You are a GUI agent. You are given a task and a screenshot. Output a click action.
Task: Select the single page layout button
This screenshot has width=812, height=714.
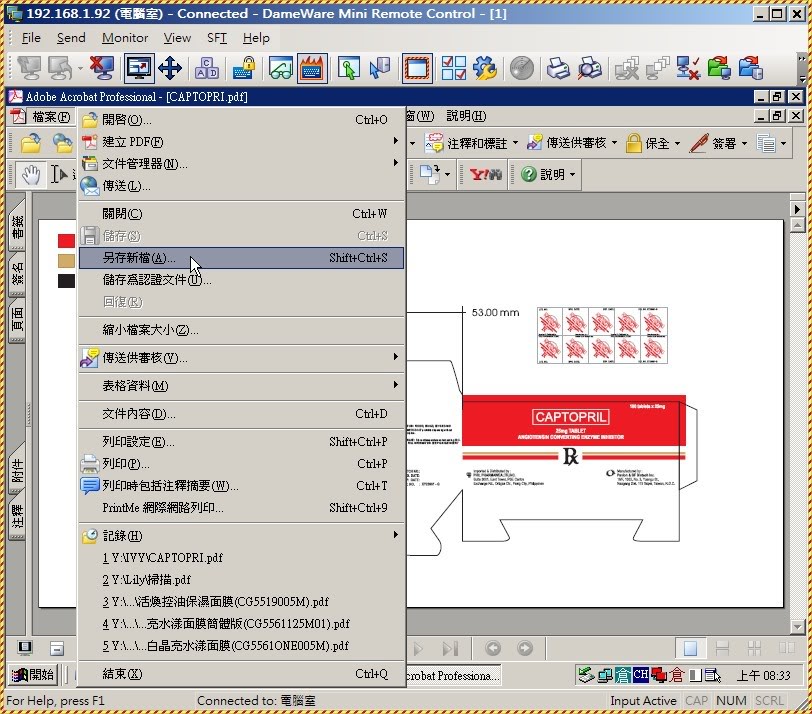tap(690, 648)
